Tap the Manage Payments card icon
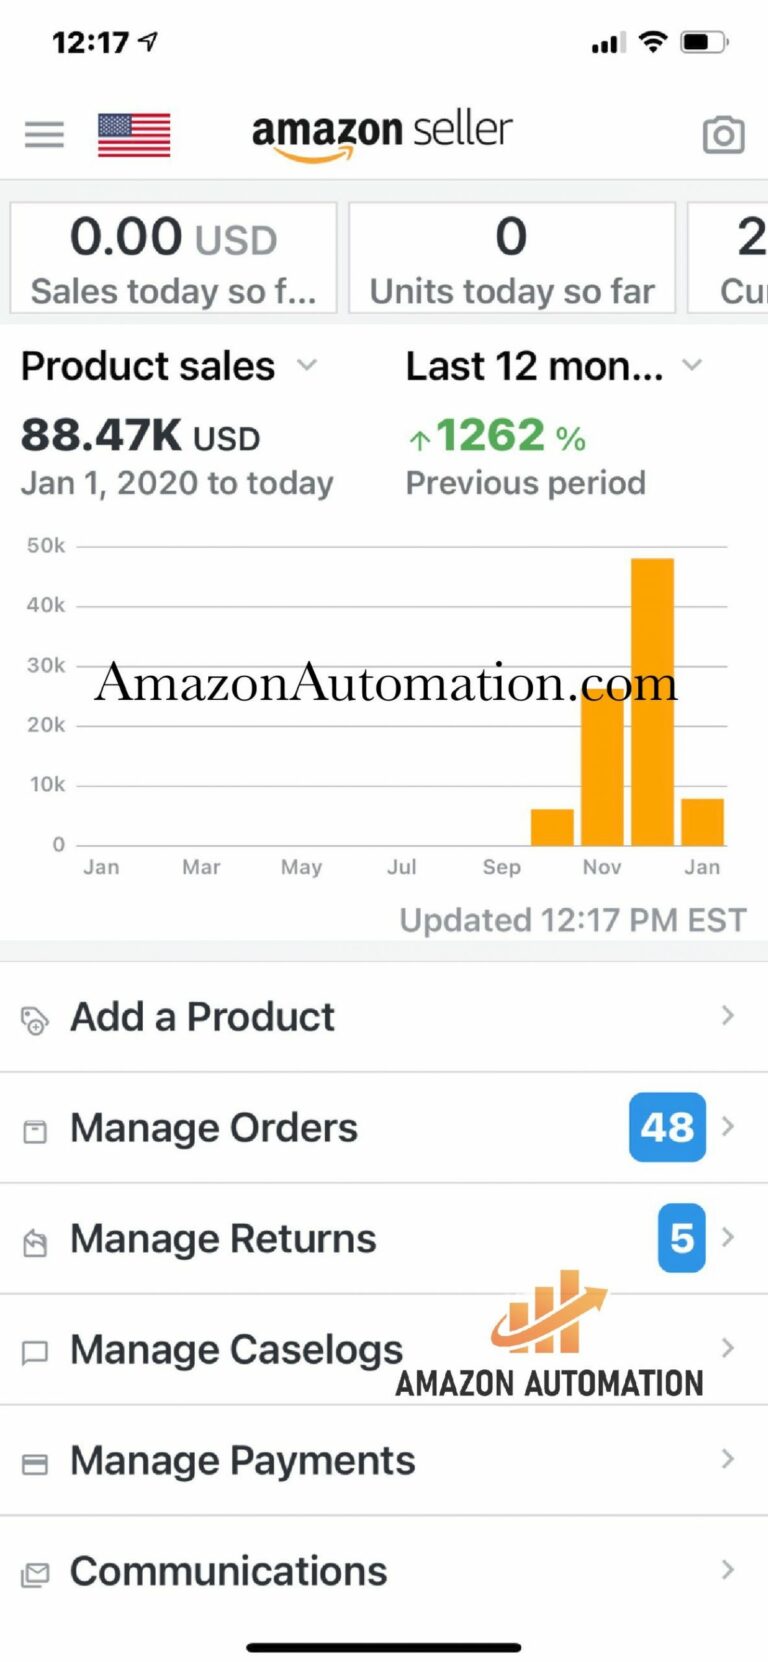The image size is (768, 1662). [x=35, y=1464]
